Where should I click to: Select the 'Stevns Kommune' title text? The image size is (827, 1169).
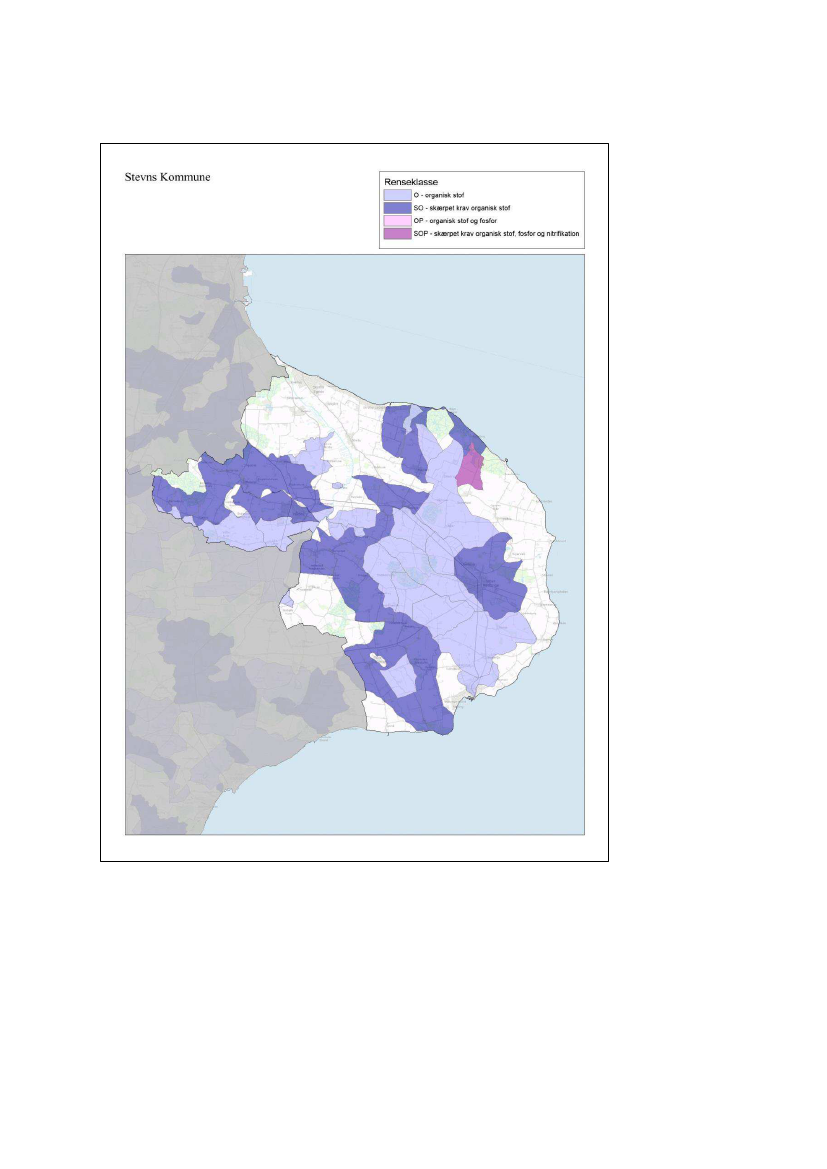pos(167,177)
